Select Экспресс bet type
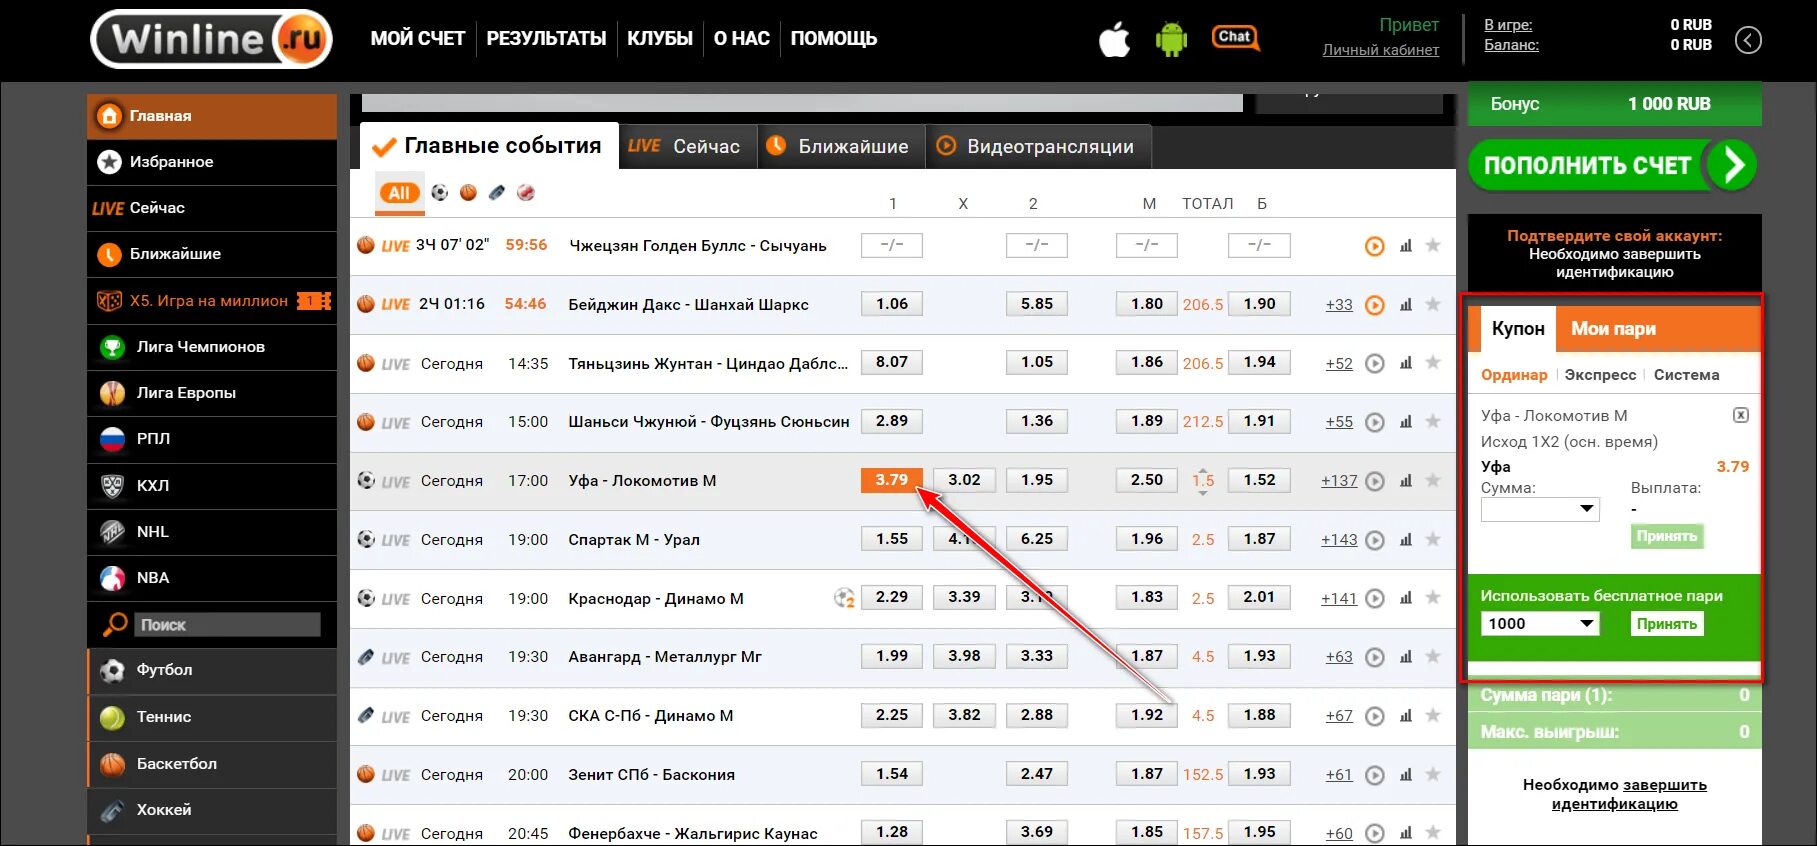 [x=1600, y=375]
